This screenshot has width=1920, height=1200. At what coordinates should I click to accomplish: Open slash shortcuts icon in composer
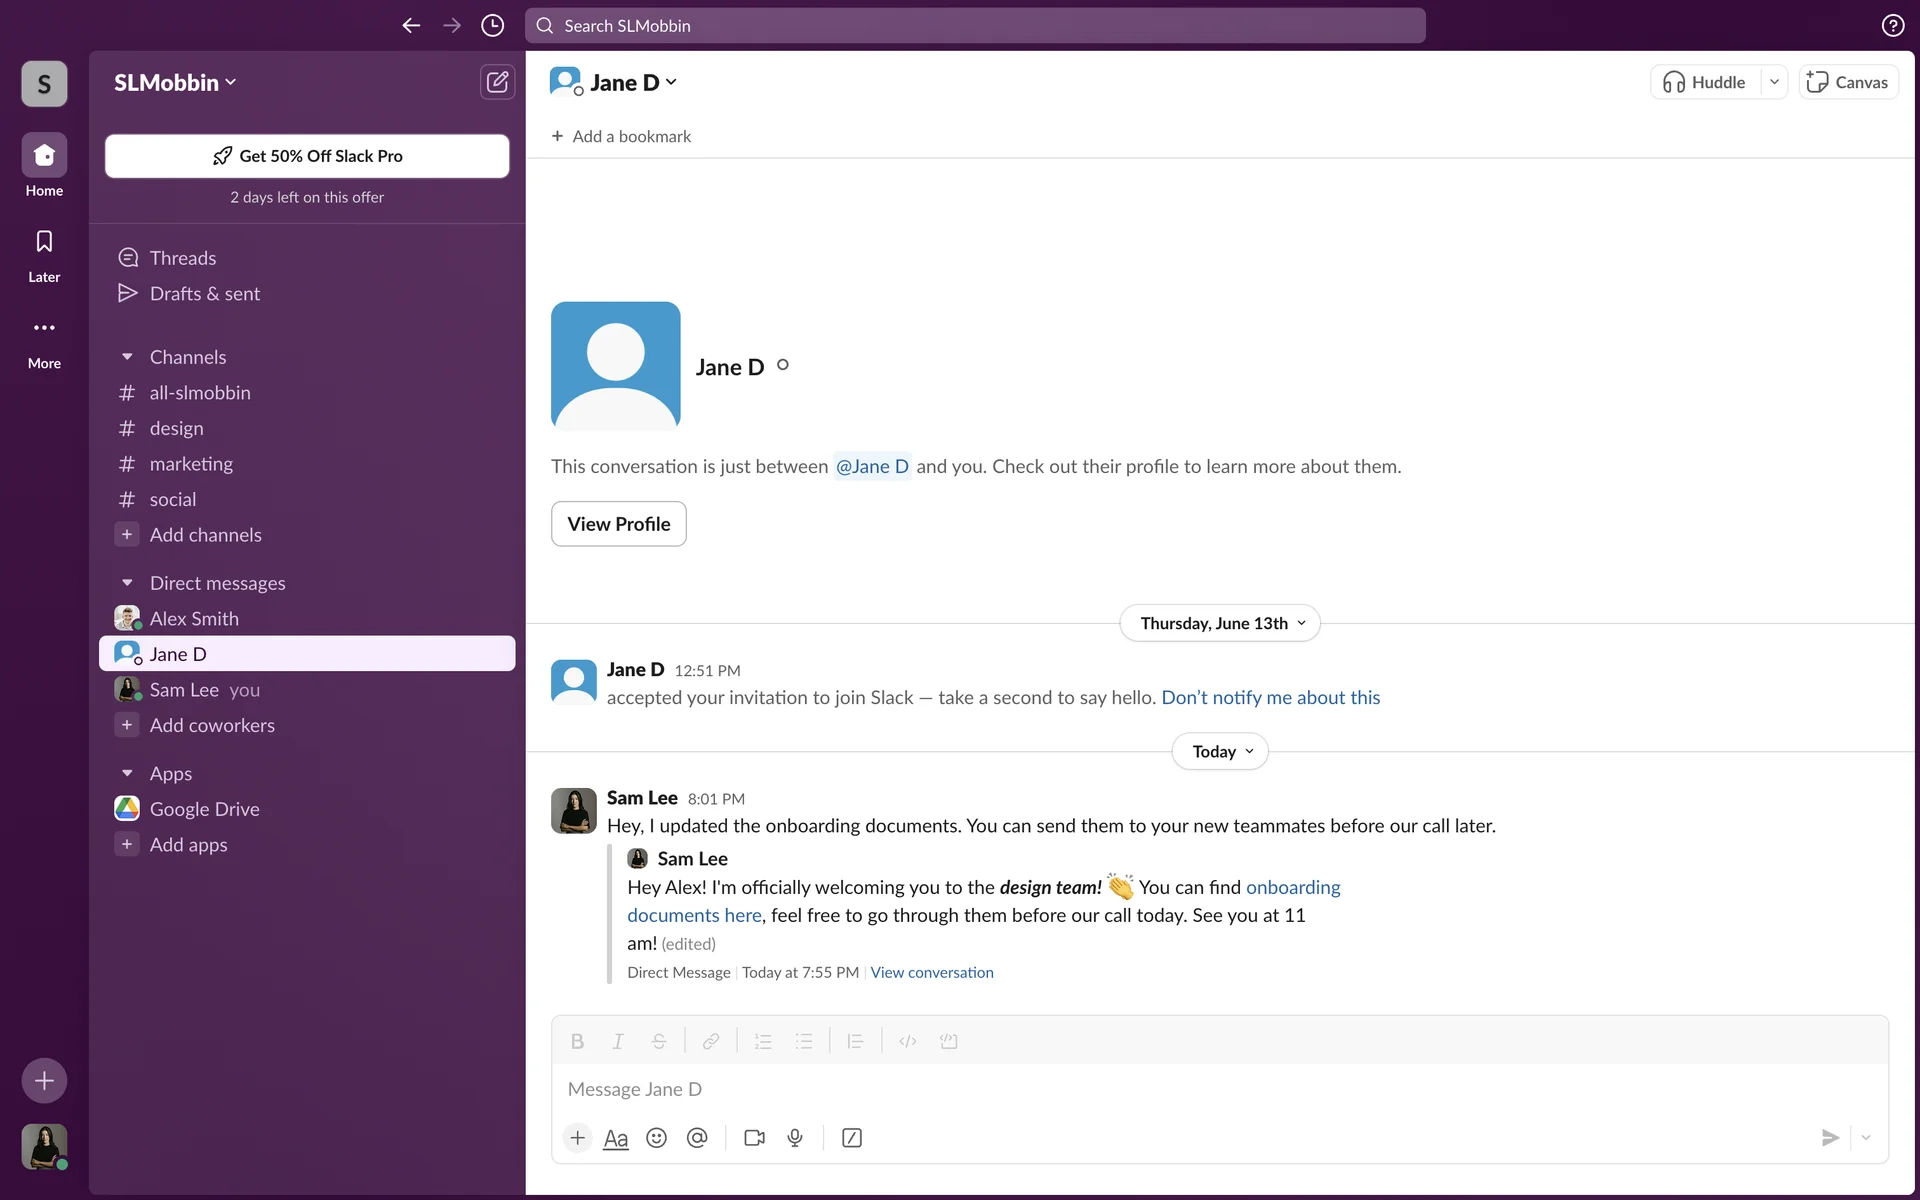(851, 1138)
